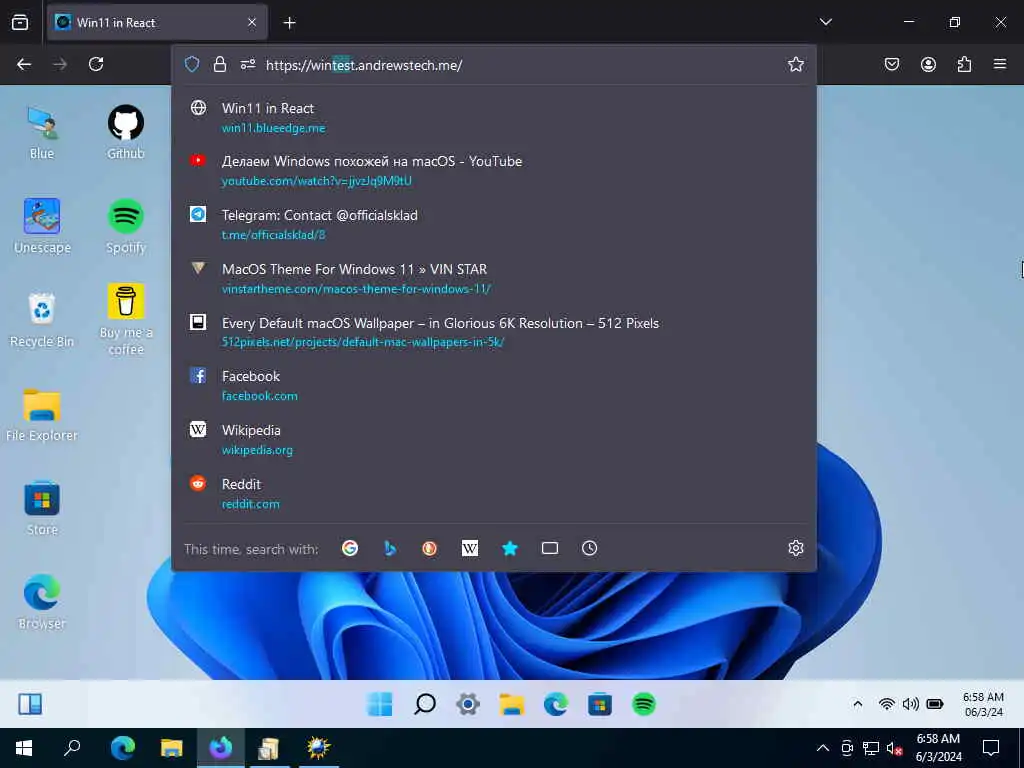Expand hidden icons chevron in Win11 React tray
This screenshot has height=768, width=1024.
[858, 704]
